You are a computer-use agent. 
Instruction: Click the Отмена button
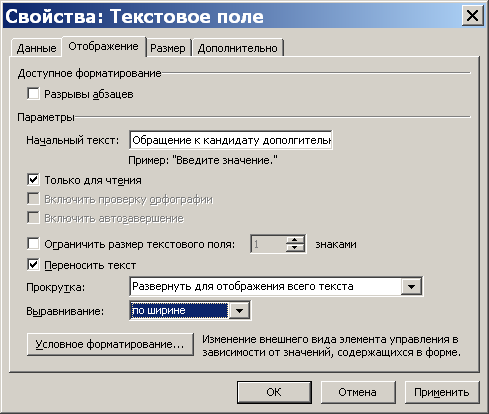pos(358,392)
